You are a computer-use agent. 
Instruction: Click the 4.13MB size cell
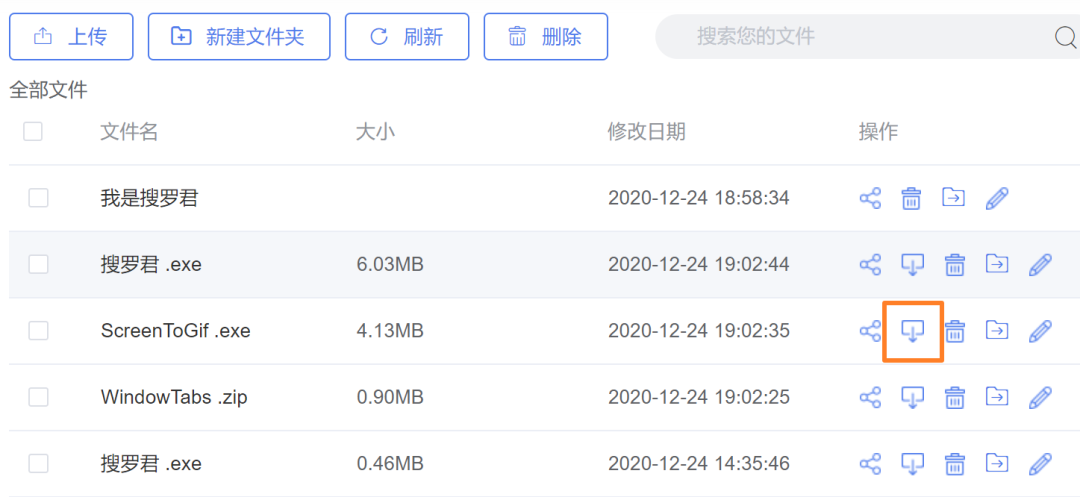390,331
